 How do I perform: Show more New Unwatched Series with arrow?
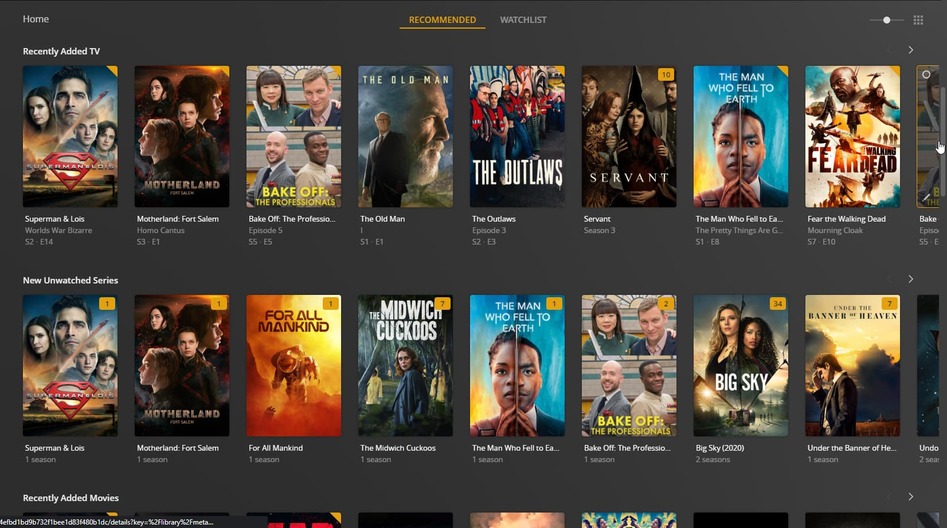[x=911, y=279]
